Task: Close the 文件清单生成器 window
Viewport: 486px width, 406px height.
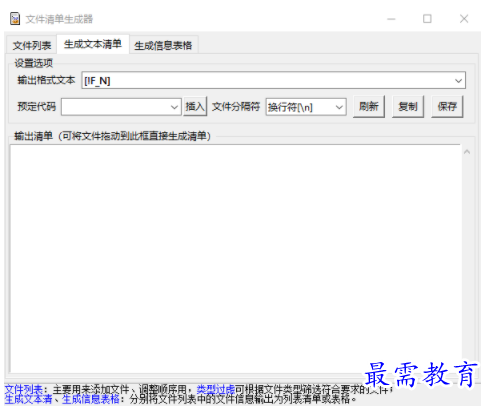Action: click(x=464, y=19)
